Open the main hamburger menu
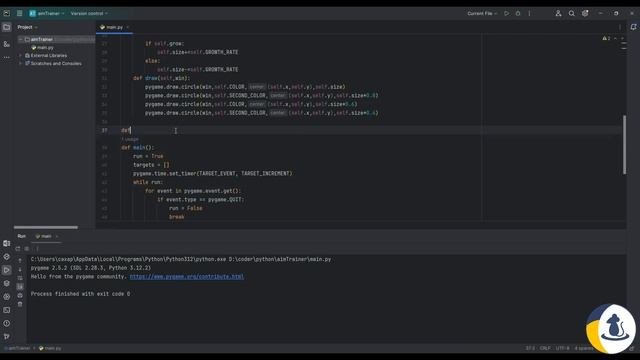 pyautogui.click(x=19, y=13)
